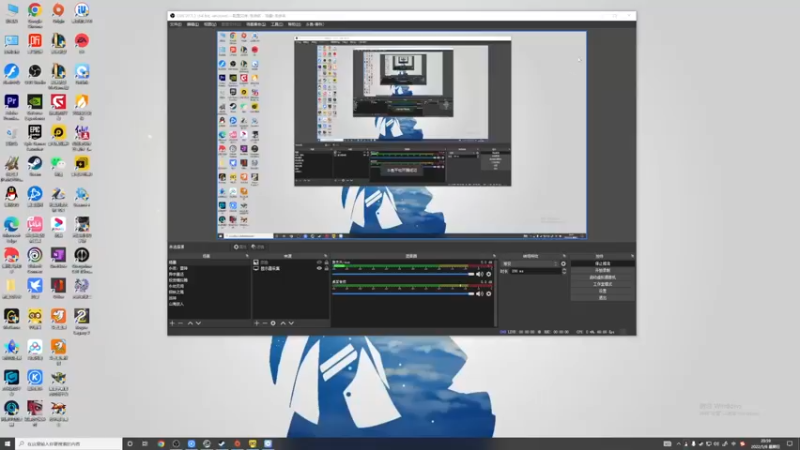Screen dimensions: 800x450
Task: Click the OBS preview canvas
Action: [402, 136]
